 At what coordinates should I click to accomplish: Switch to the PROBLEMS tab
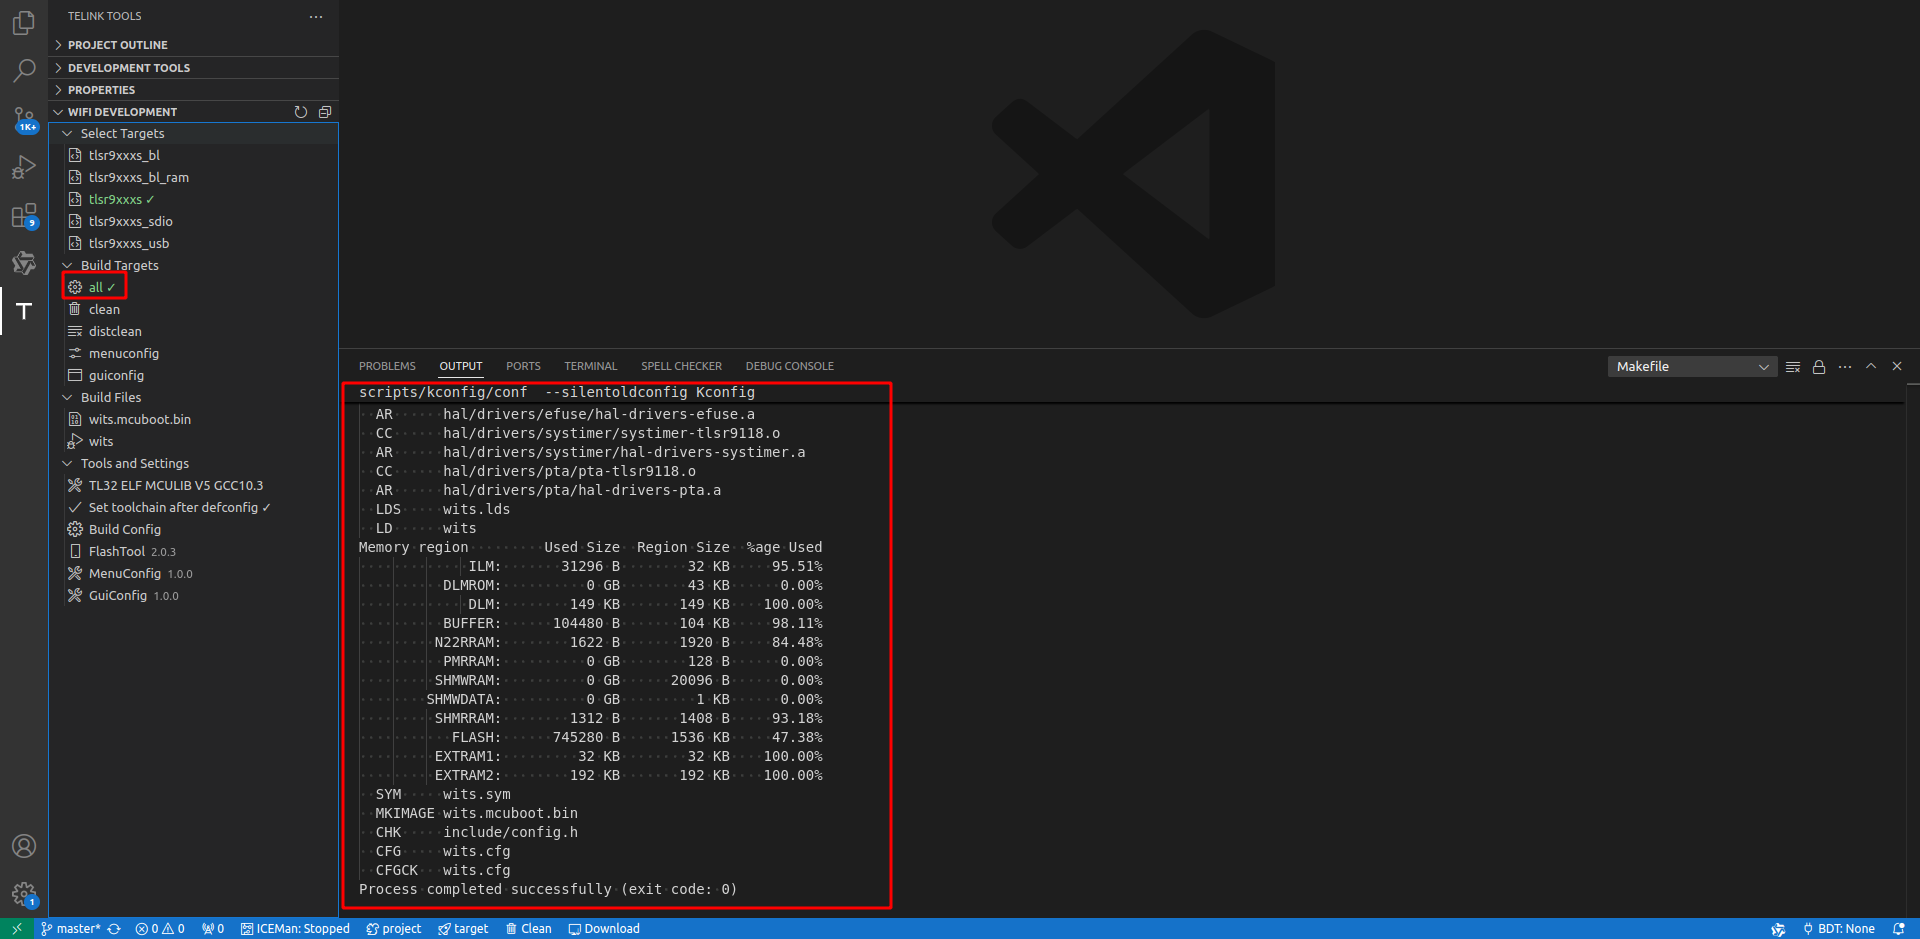pyautogui.click(x=387, y=367)
